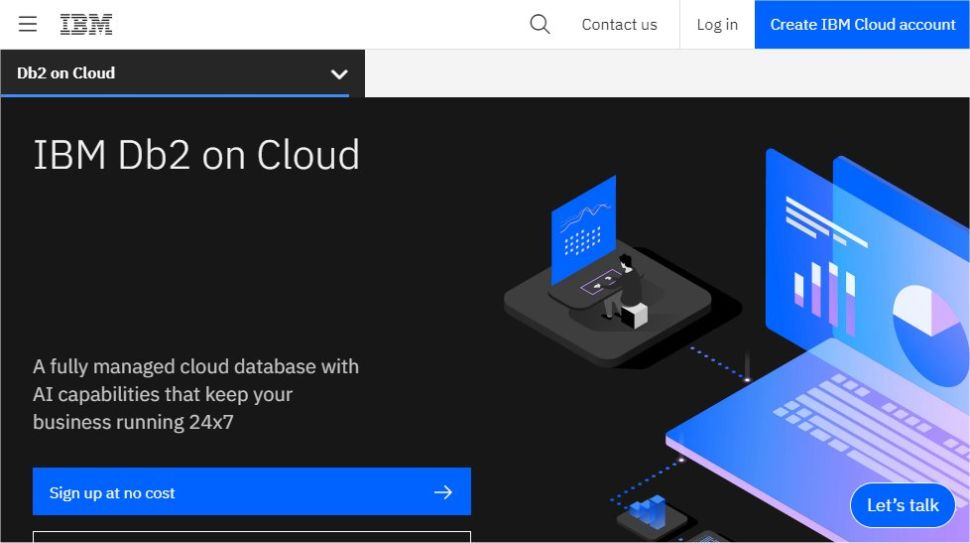Click the Sign up at no cost button
The height and width of the screenshot is (543, 970).
(252, 492)
